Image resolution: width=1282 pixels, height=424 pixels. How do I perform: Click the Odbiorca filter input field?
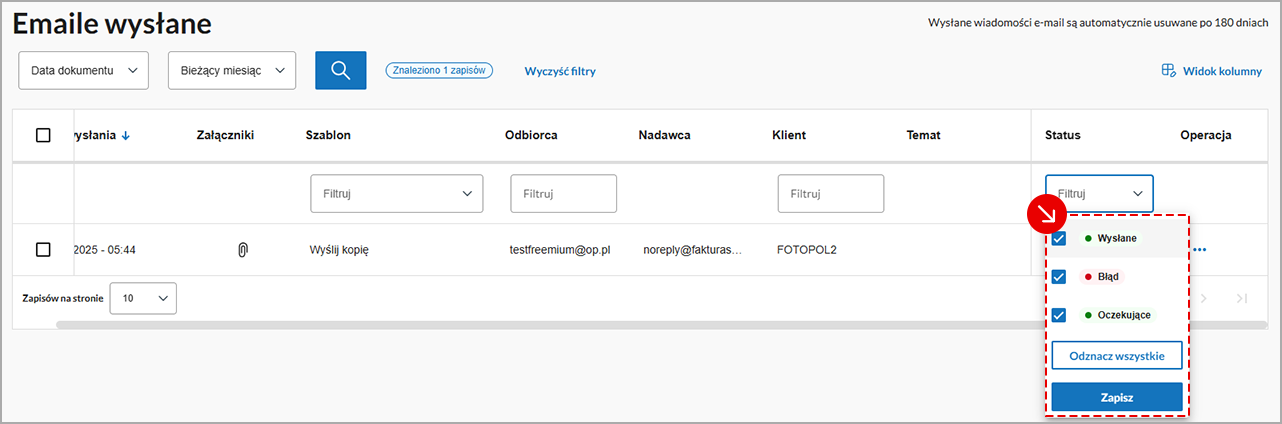tap(563, 193)
